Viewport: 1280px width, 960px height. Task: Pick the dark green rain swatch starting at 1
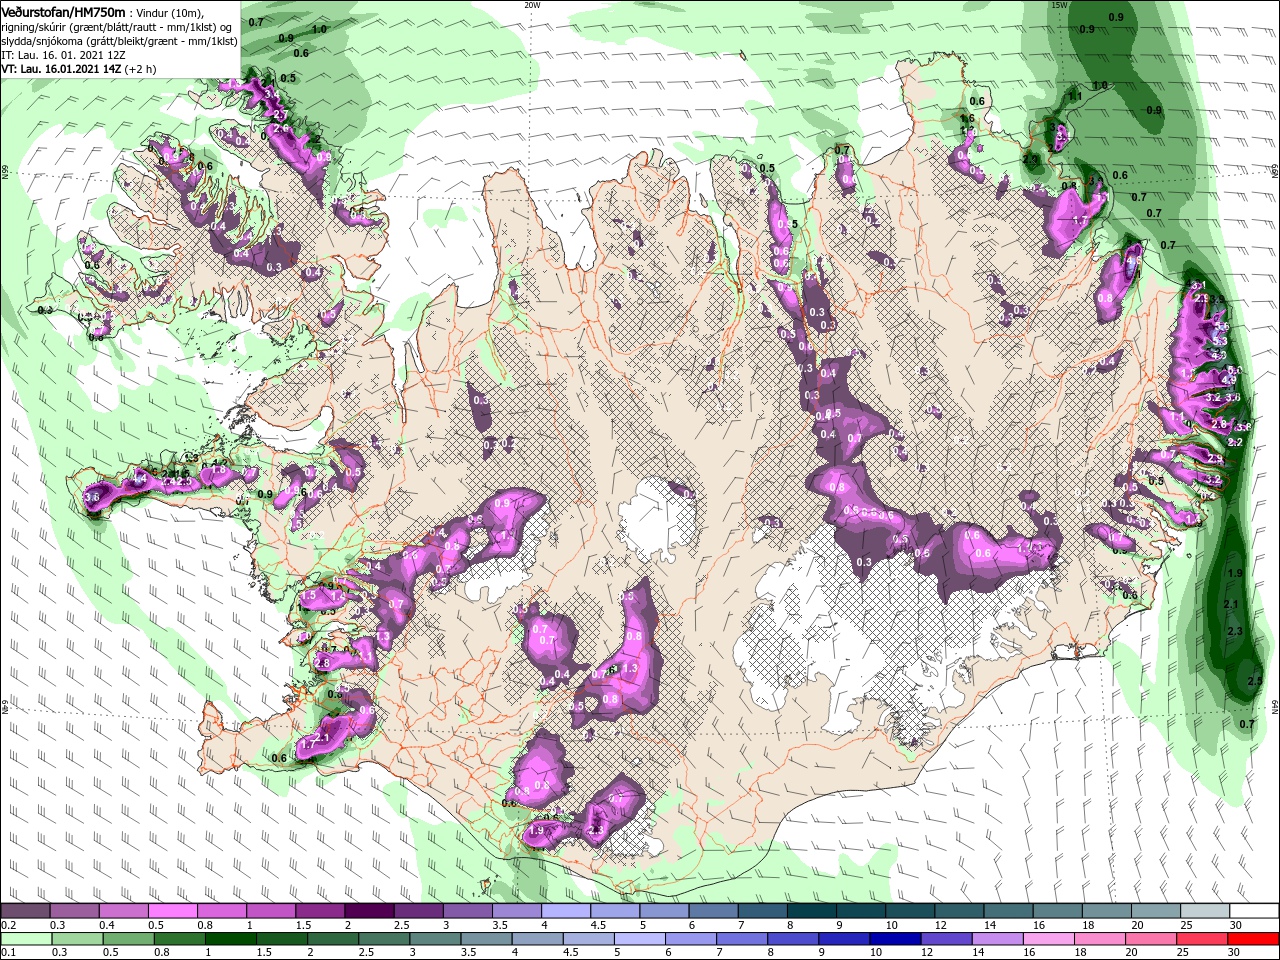(230, 939)
